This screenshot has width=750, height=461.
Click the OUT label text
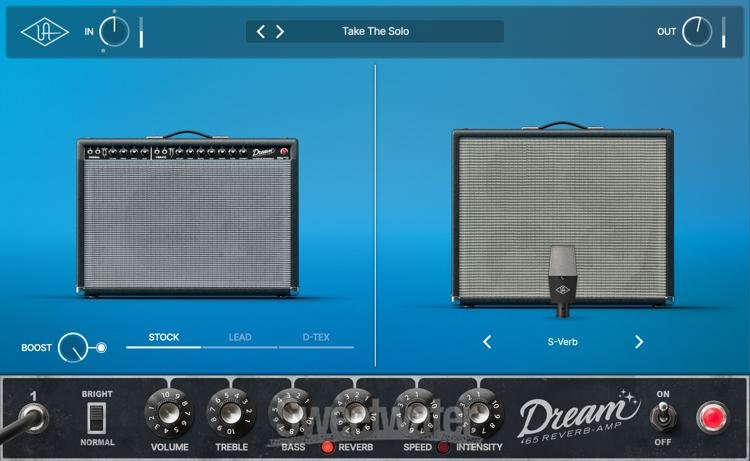coord(666,32)
